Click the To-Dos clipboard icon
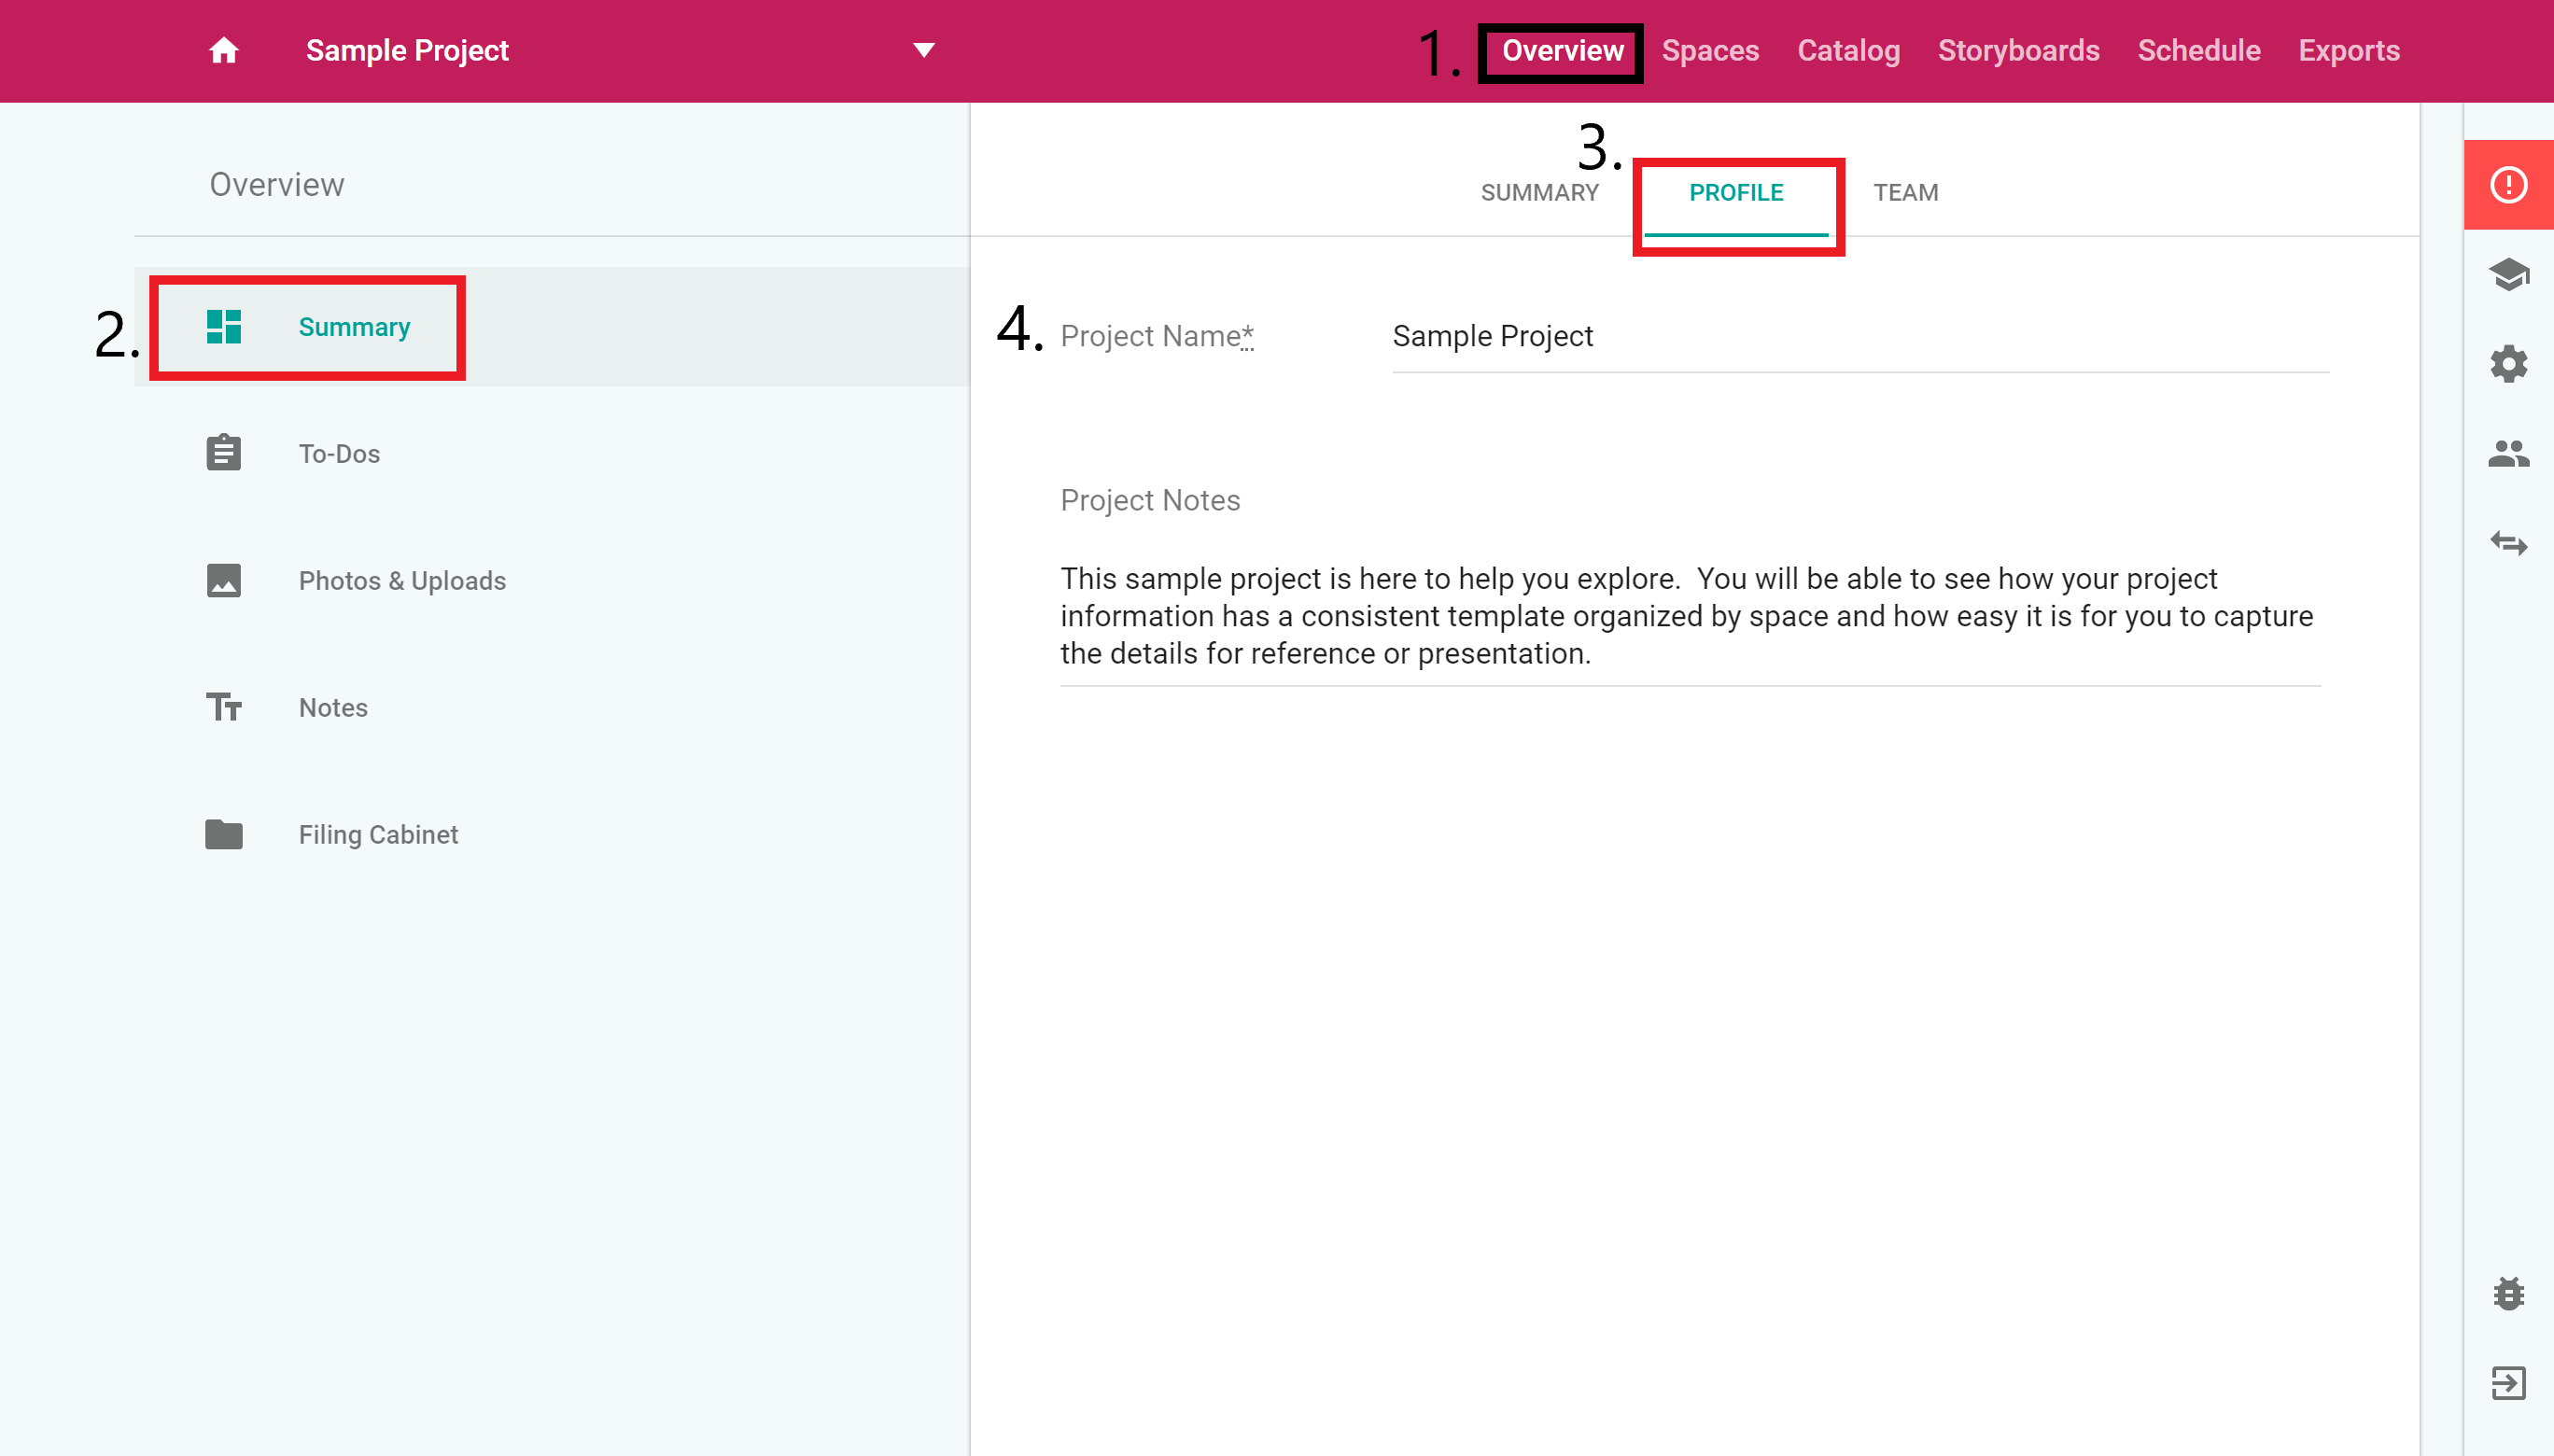This screenshot has height=1456, width=2554. tap(223, 453)
